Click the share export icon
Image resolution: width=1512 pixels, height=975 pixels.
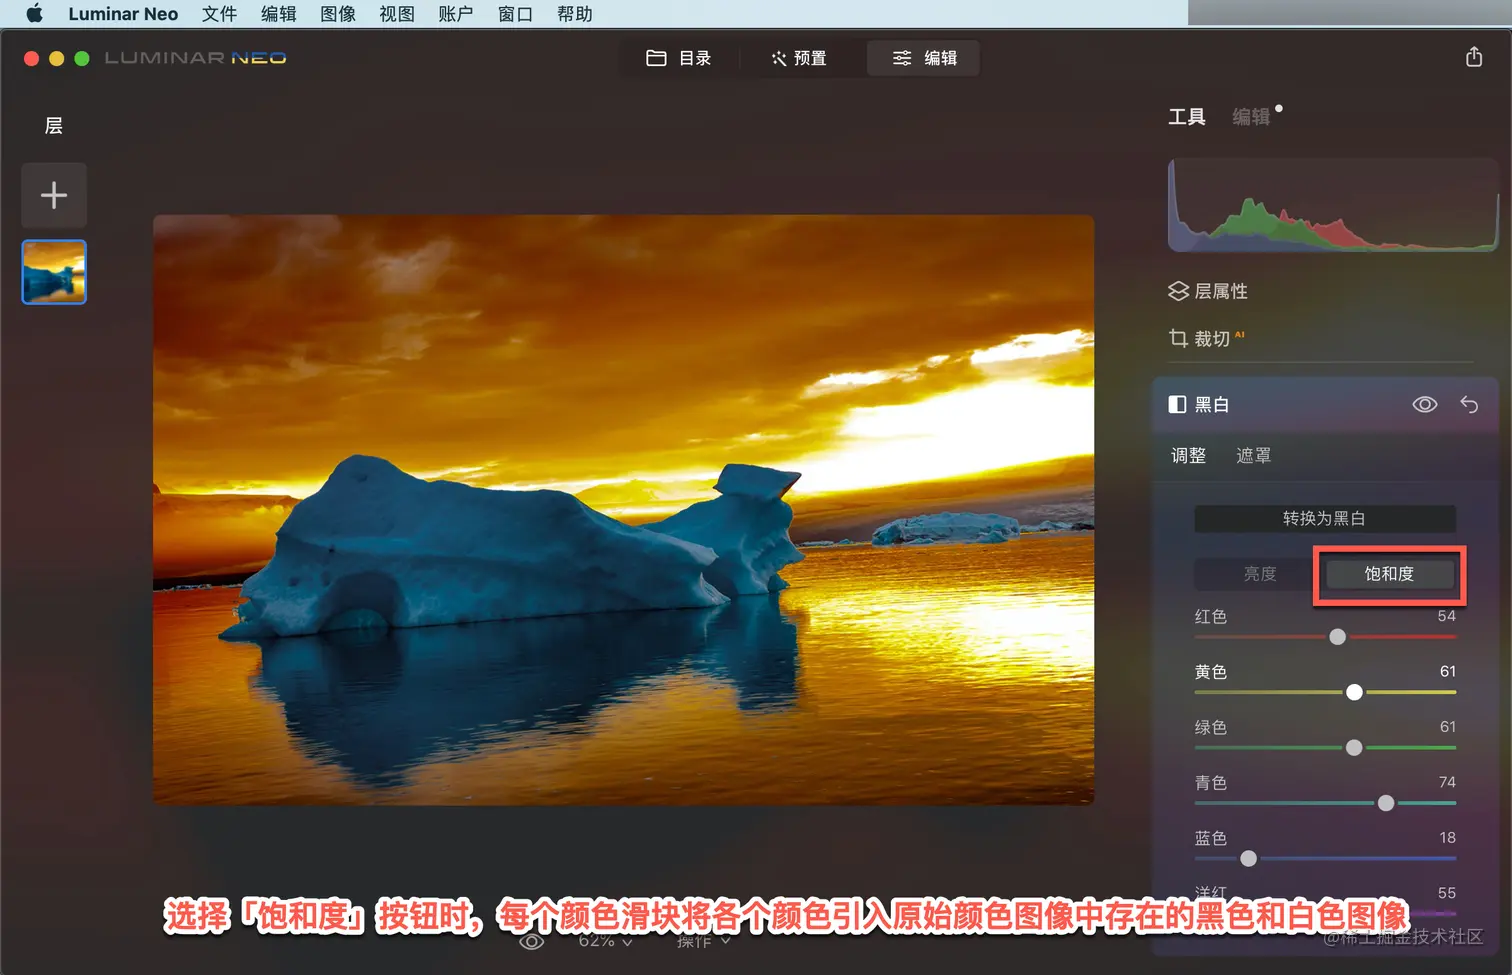(x=1474, y=57)
